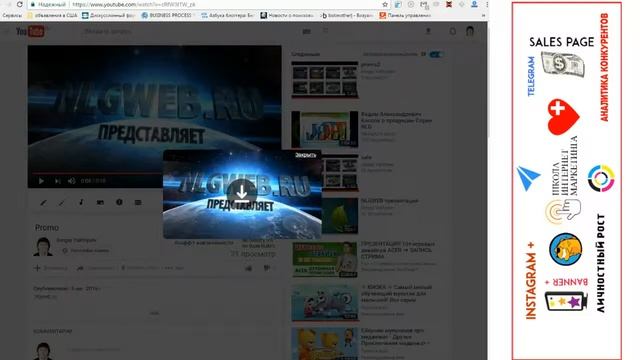Viewport: 640px width, 360px height.
Task: Like the video with thumbs up
Action: click(248, 268)
